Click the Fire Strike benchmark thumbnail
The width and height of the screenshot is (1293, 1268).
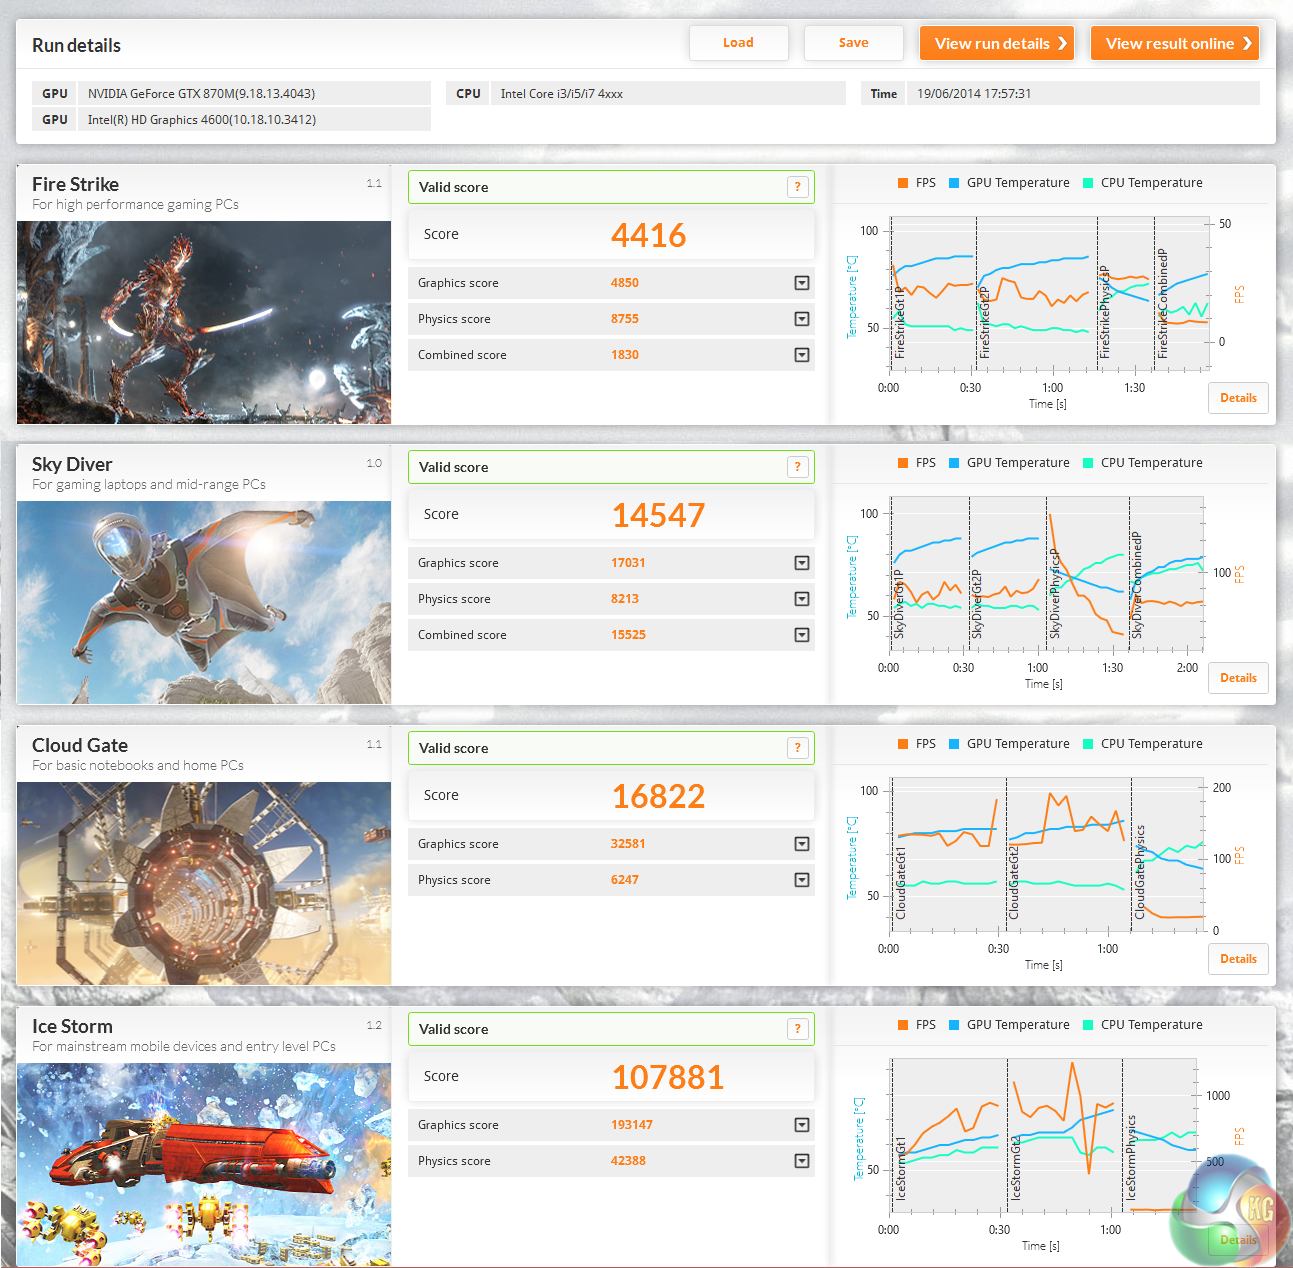pyautogui.click(x=204, y=322)
